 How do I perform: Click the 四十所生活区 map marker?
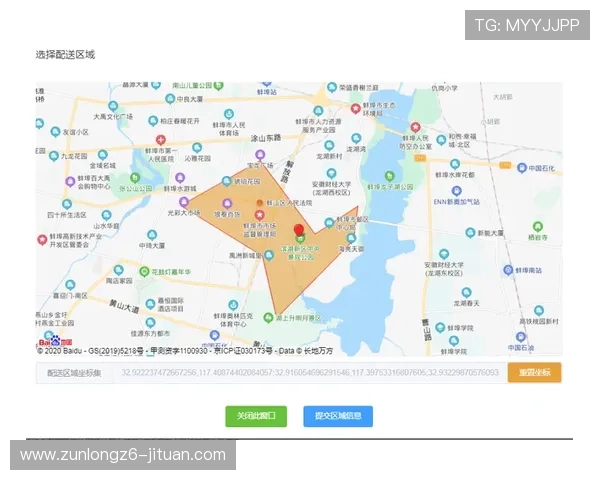[x=67, y=204]
